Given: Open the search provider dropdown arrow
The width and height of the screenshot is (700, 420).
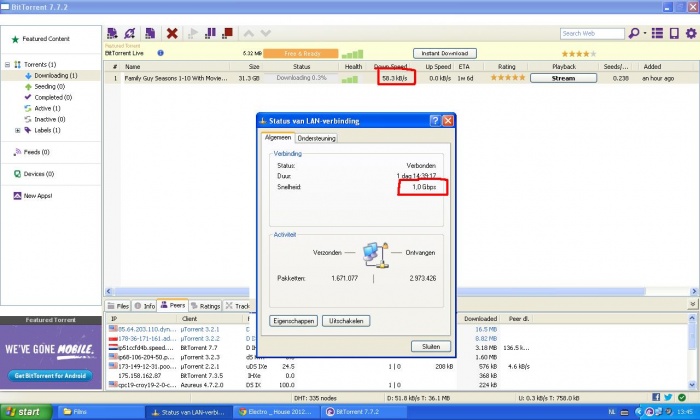Looking at the screenshot, I should [645, 33].
